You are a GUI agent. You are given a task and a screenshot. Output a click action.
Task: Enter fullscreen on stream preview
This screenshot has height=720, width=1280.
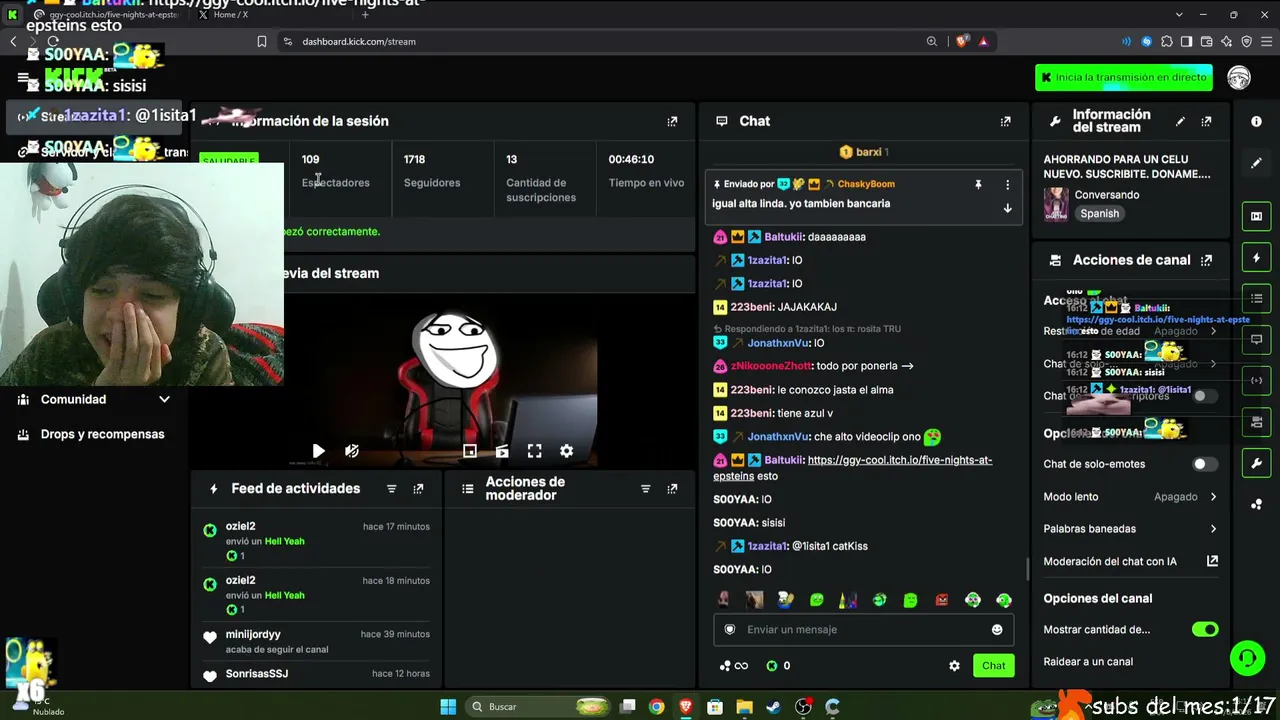[x=535, y=451]
